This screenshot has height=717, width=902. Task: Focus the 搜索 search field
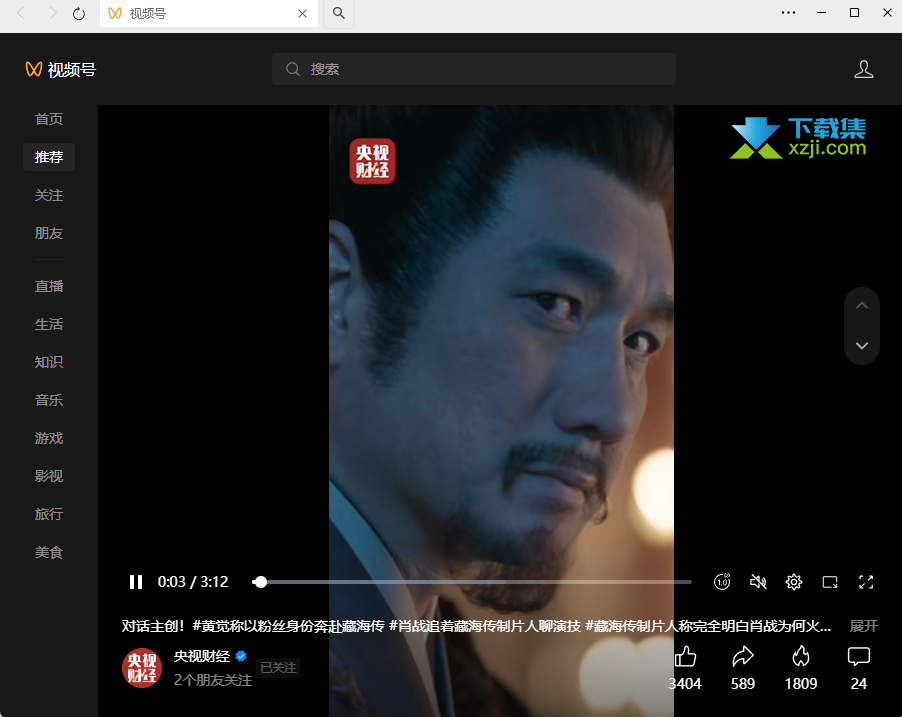[473, 69]
